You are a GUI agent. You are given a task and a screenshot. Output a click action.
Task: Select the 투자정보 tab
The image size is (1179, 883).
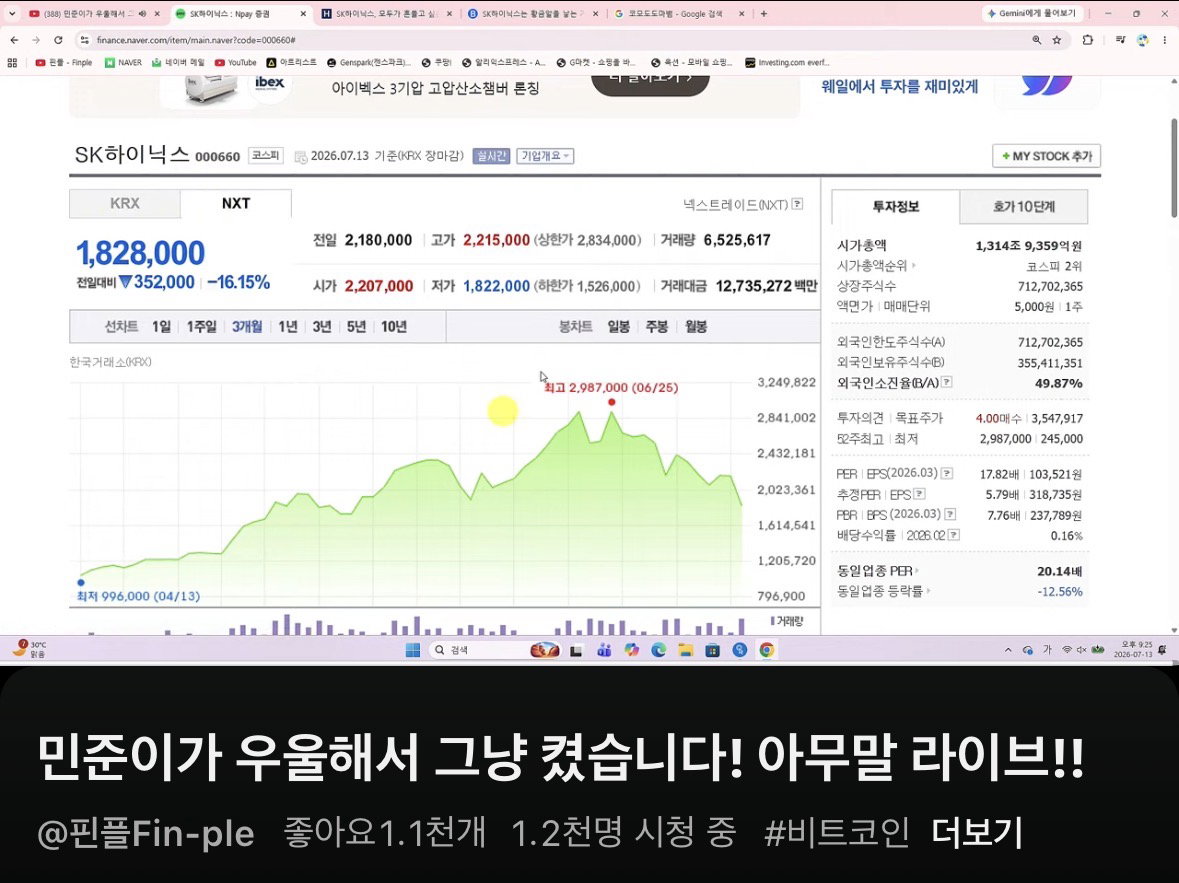[896, 206]
